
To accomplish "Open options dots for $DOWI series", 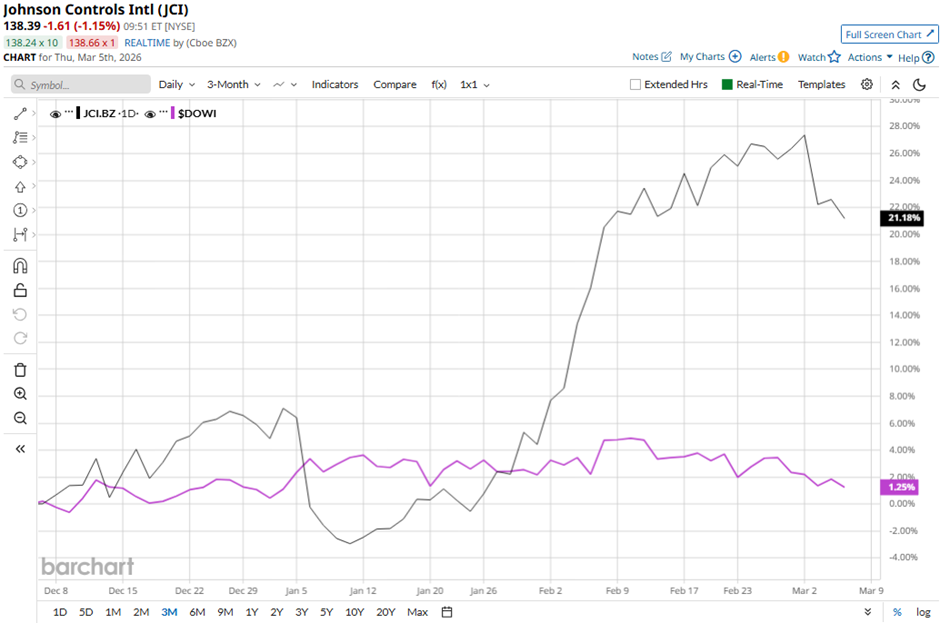I will click(x=164, y=112).
